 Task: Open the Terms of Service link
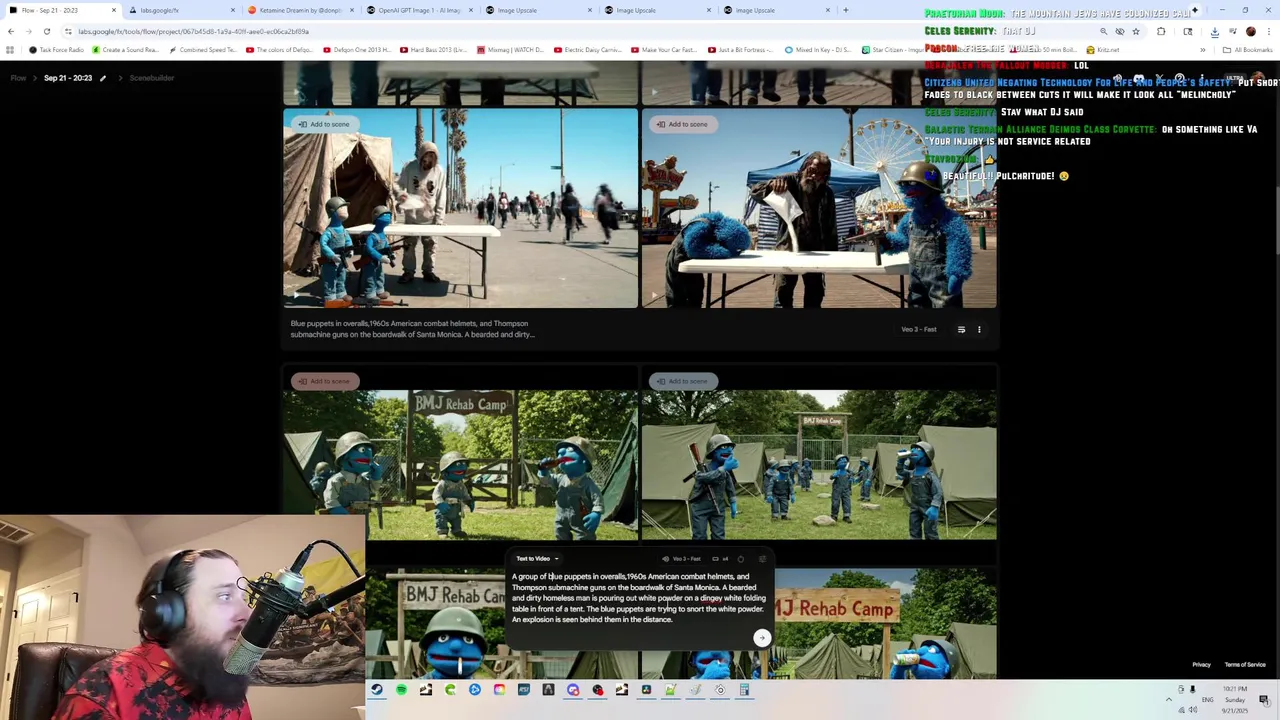pos(1245,665)
